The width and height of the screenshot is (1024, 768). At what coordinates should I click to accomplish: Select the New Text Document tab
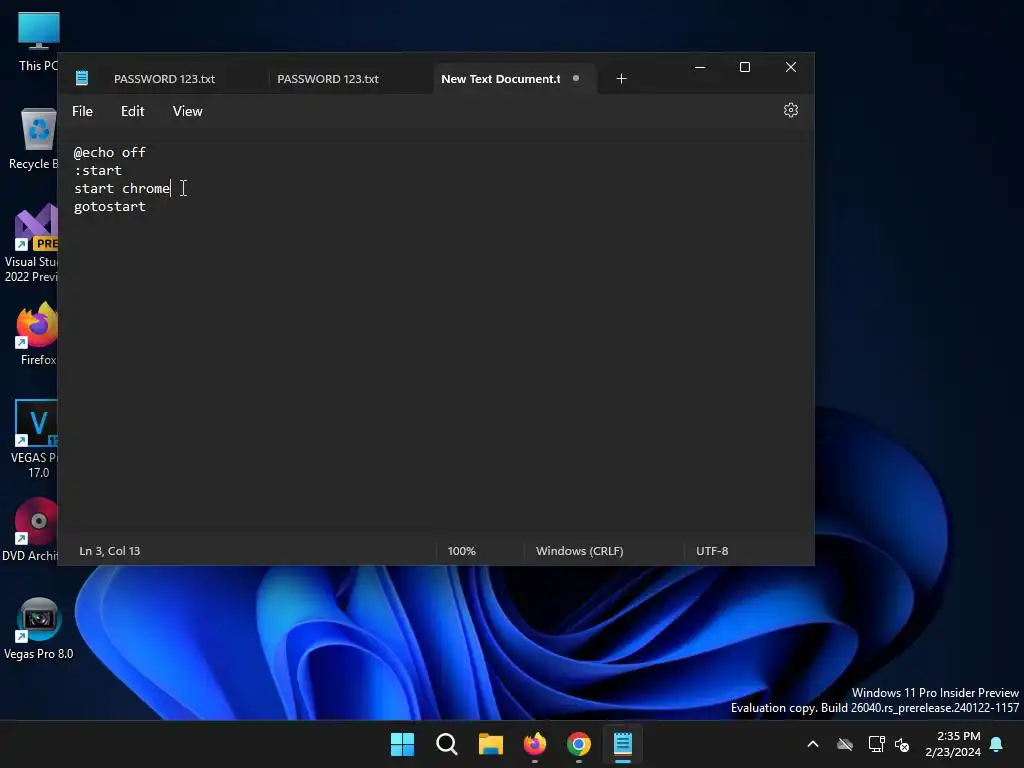(x=500, y=79)
